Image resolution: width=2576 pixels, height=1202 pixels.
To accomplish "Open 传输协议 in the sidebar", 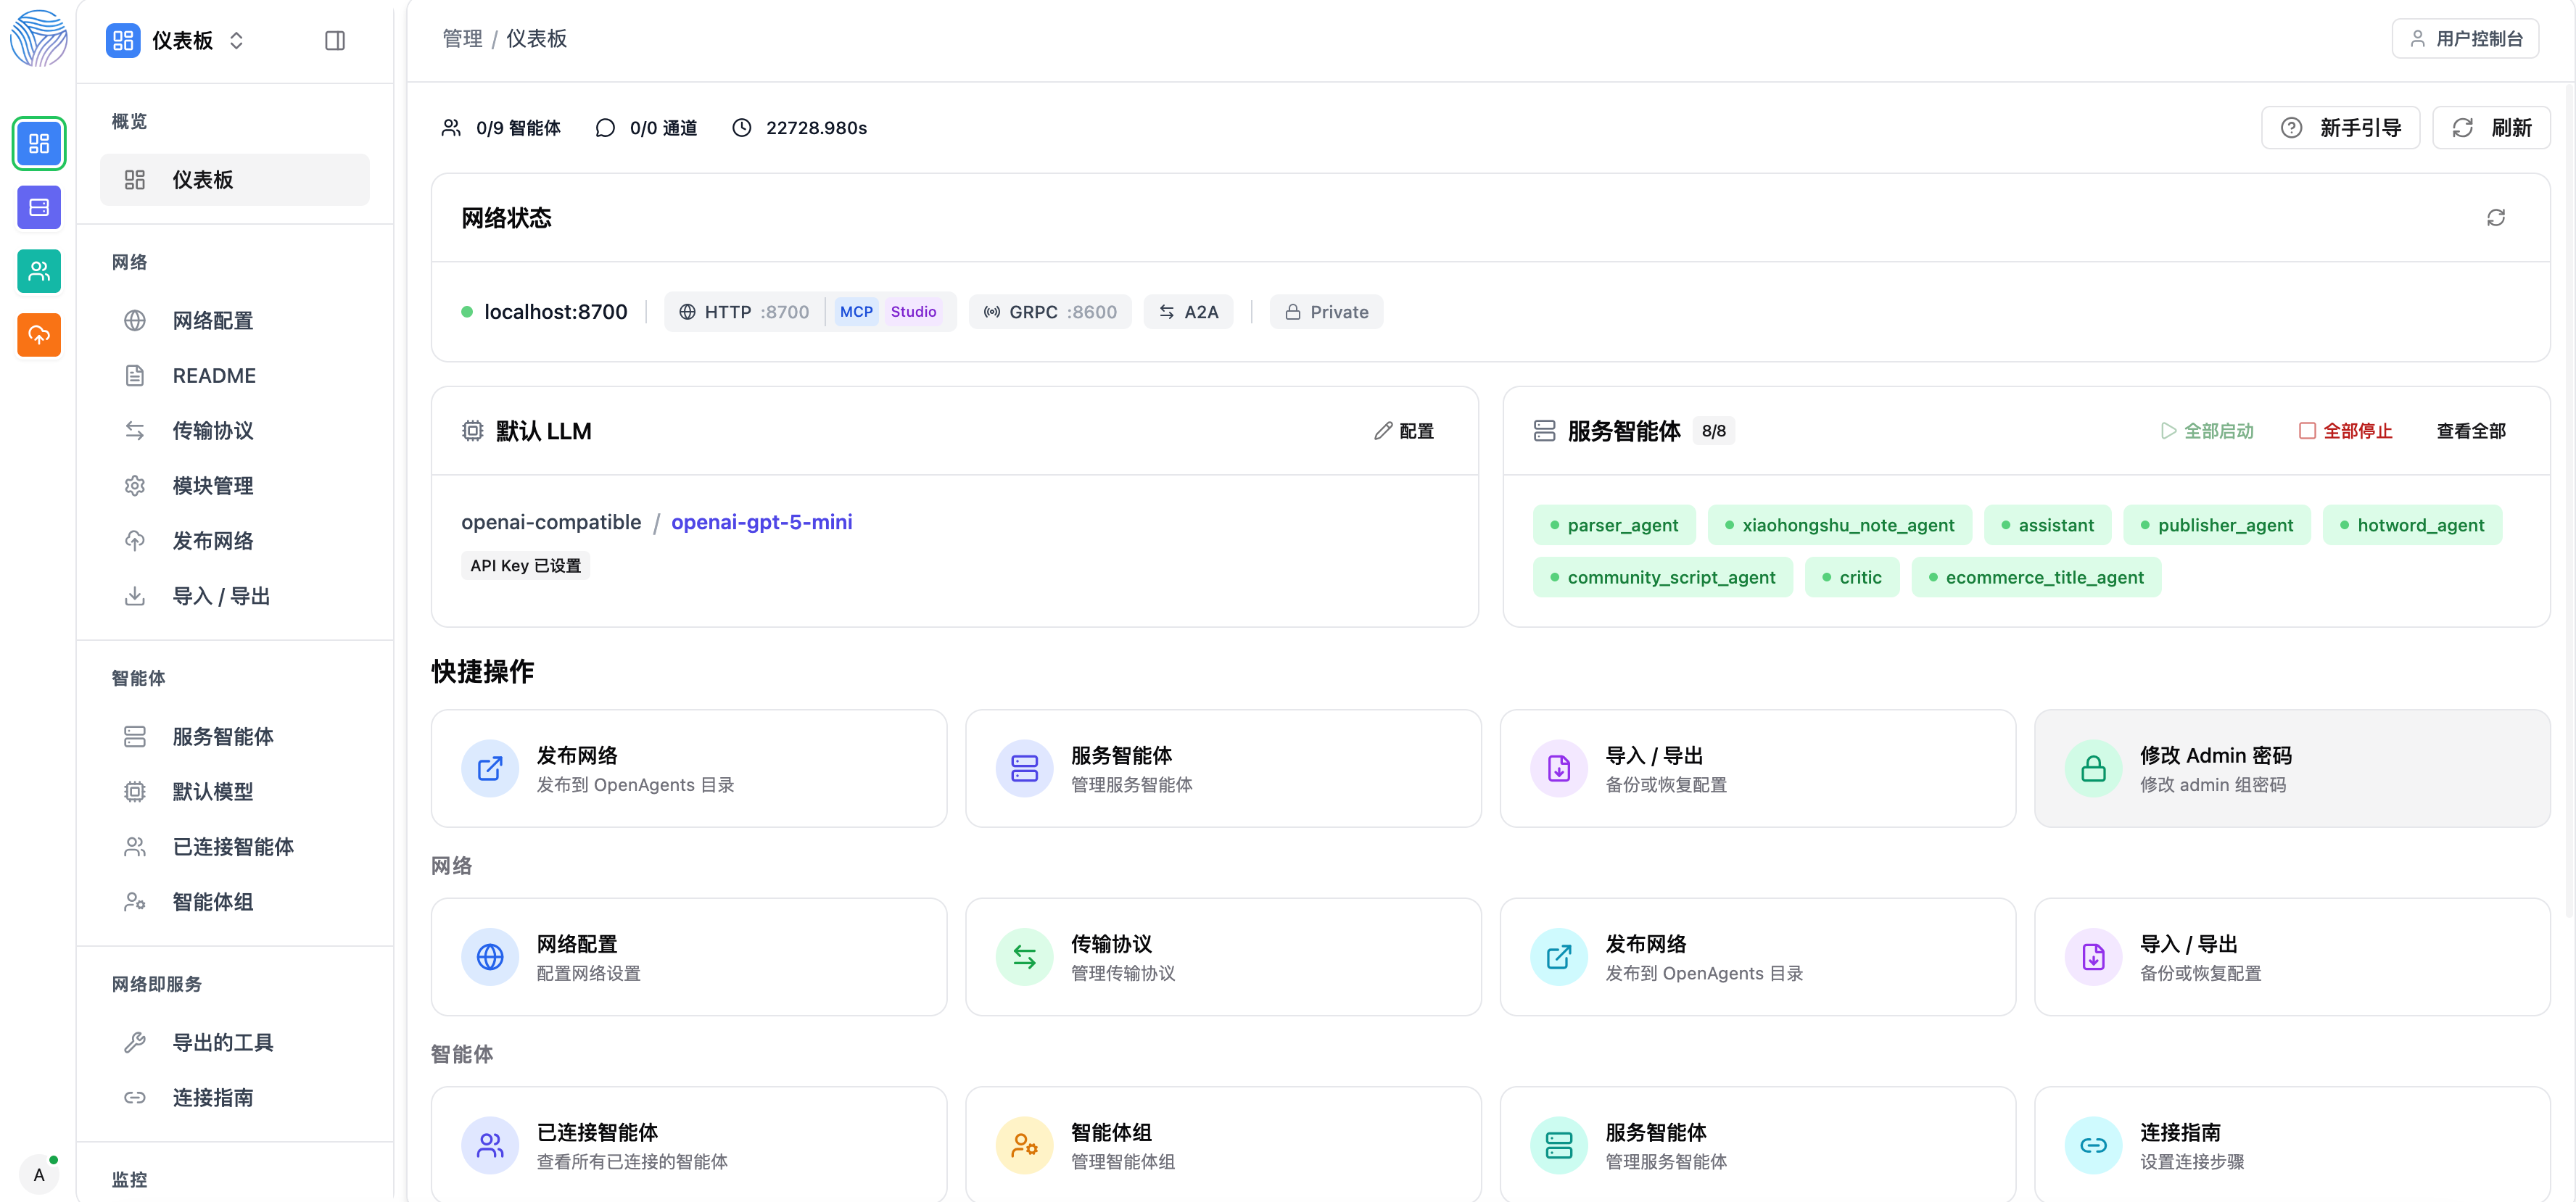I will coord(235,430).
